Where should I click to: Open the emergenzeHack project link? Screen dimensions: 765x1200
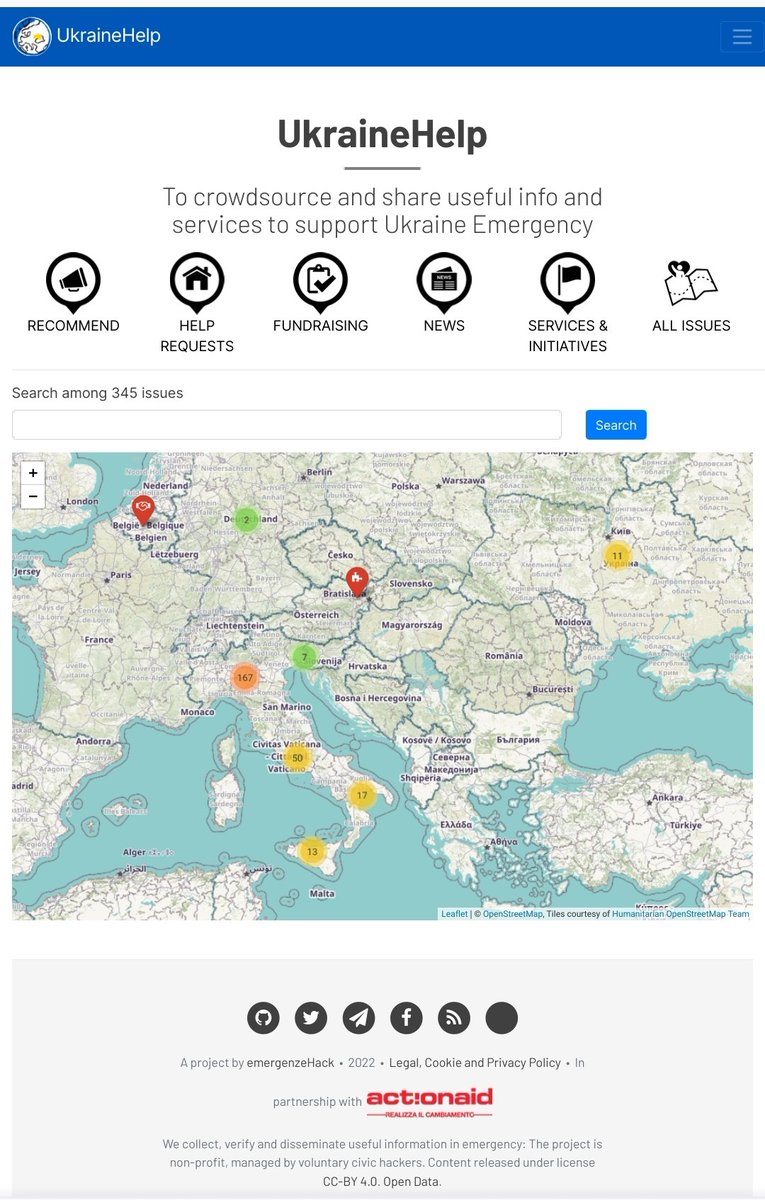(290, 1063)
